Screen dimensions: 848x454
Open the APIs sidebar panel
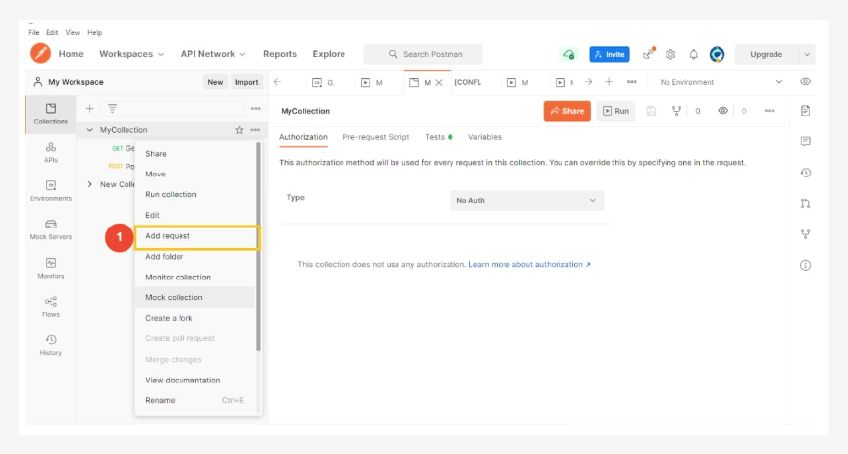click(51, 153)
